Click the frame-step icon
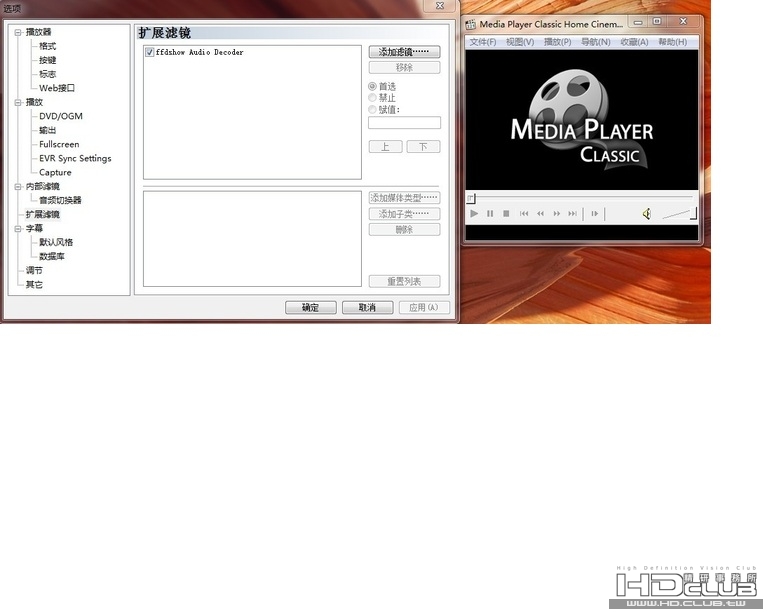The height and width of the screenshot is (614, 768). [595, 213]
